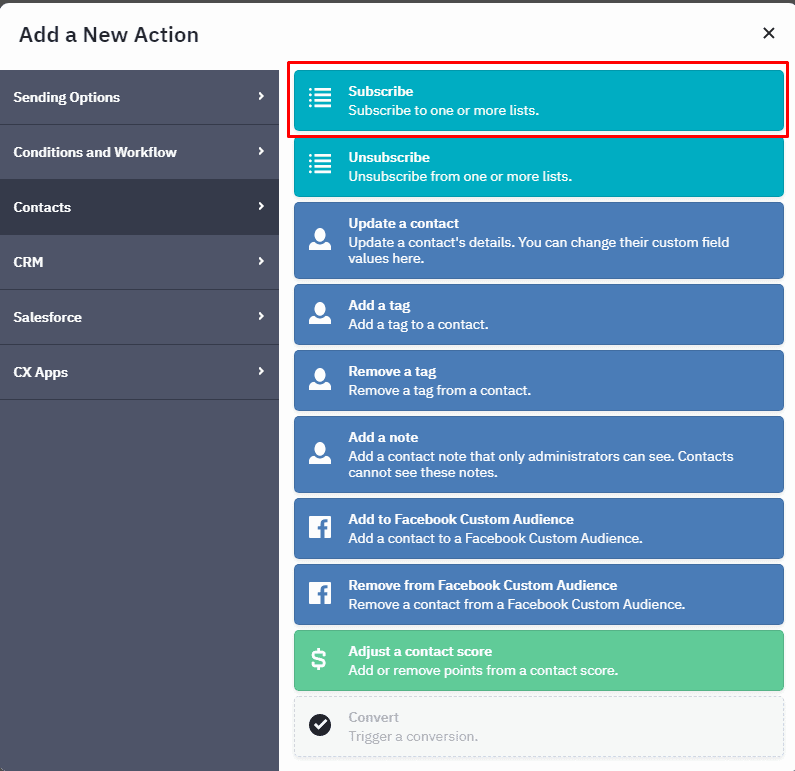Click 'Add a tag to a contact.' description
The height and width of the screenshot is (771, 795).
tap(418, 324)
